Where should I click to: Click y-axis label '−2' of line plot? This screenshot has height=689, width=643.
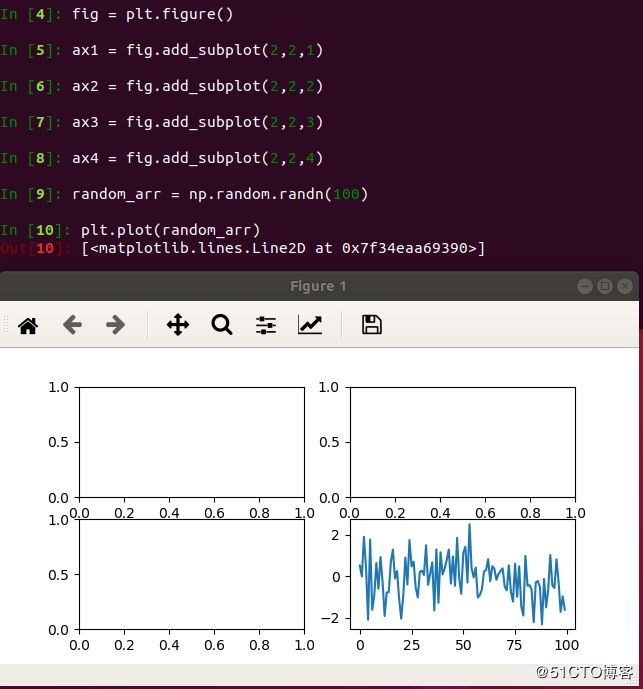331,618
